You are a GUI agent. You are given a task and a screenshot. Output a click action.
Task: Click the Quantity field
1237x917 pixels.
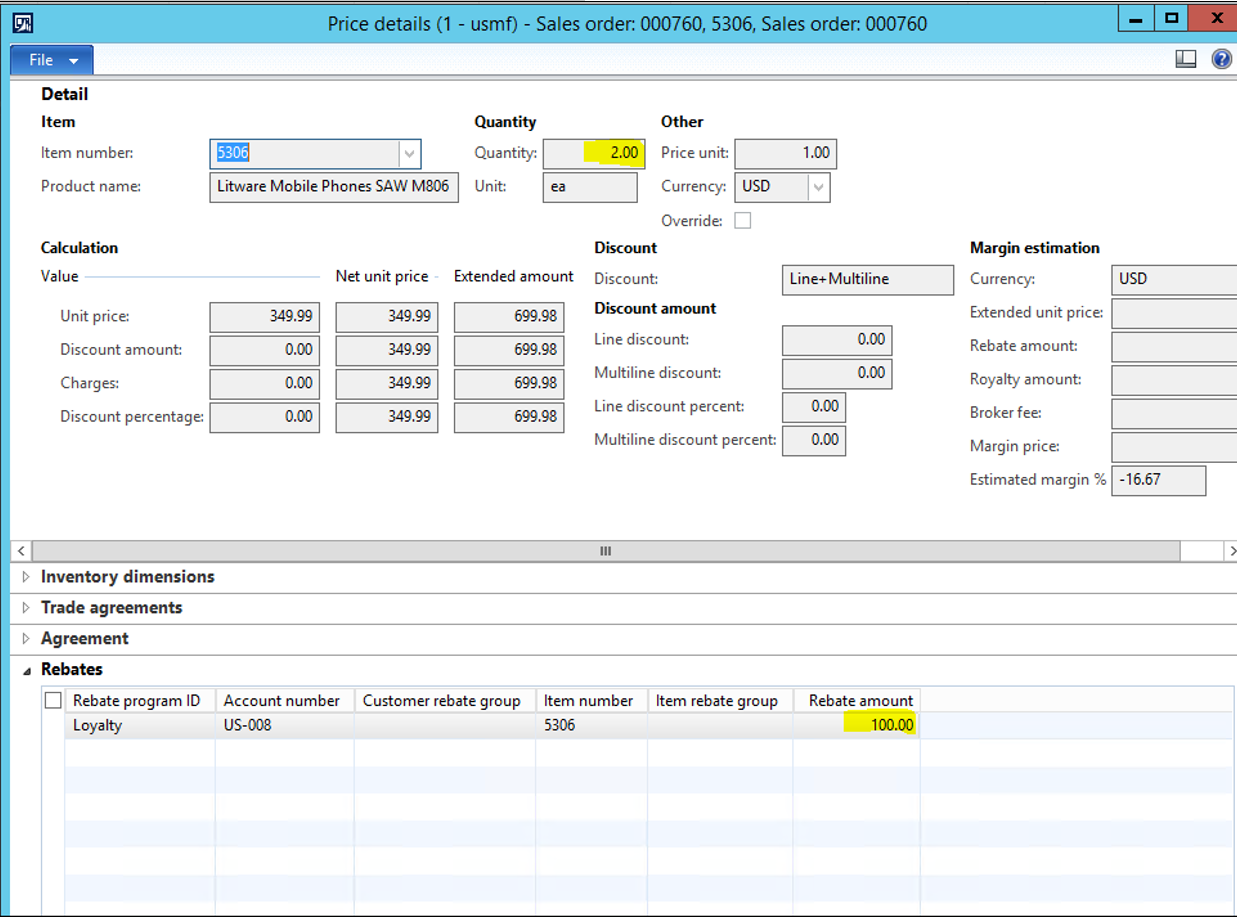tap(594, 153)
